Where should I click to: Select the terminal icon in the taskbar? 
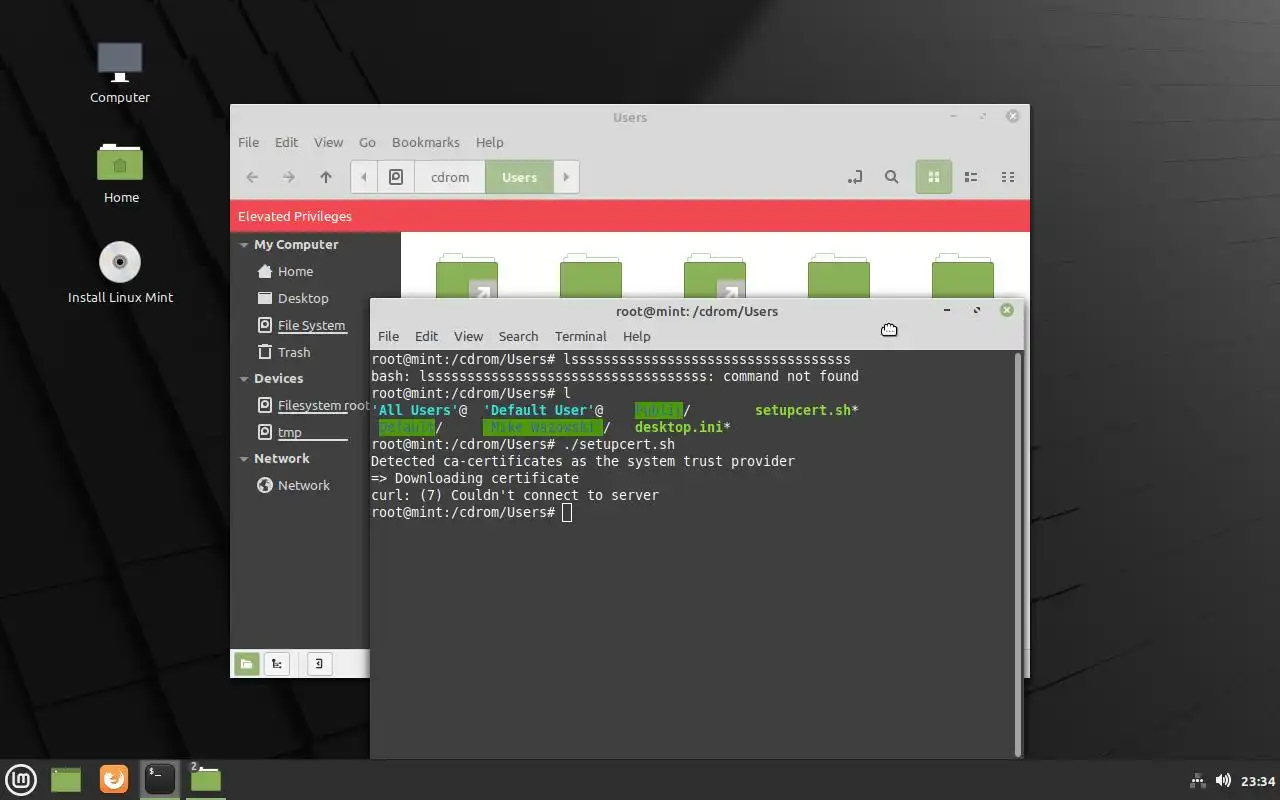click(x=159, y=779)
